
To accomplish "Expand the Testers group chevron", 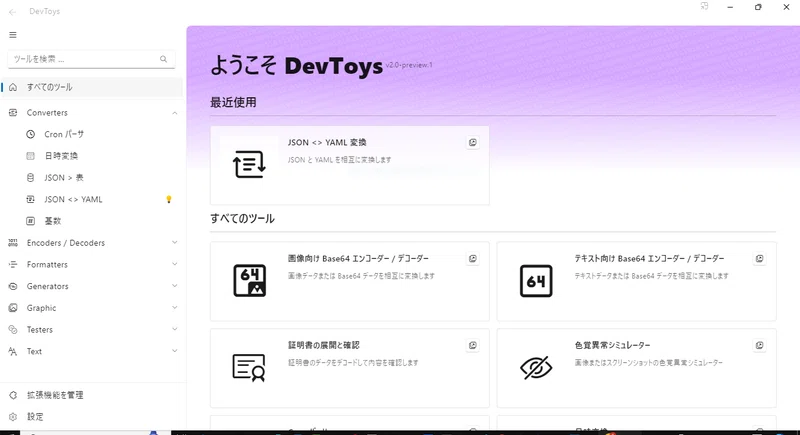I will click(174, 329).
